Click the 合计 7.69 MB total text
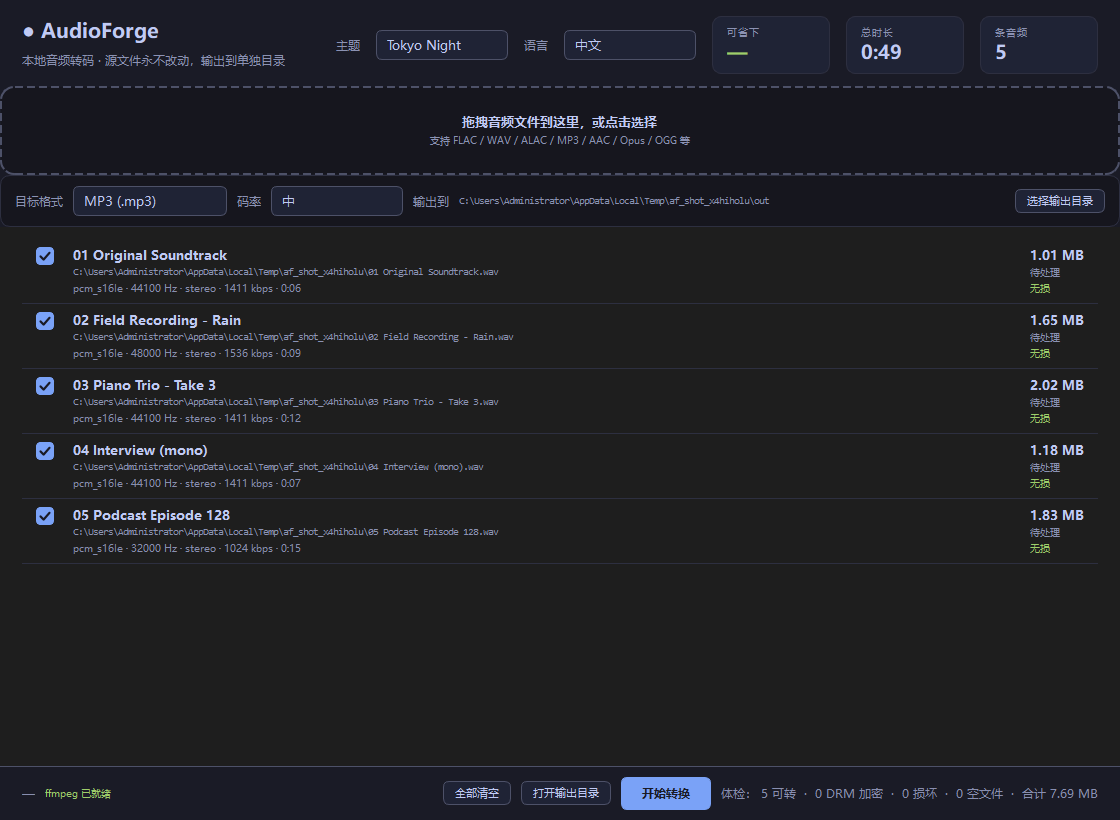This screenshot has width=1120, height=820. click(x=1059, y=794)
